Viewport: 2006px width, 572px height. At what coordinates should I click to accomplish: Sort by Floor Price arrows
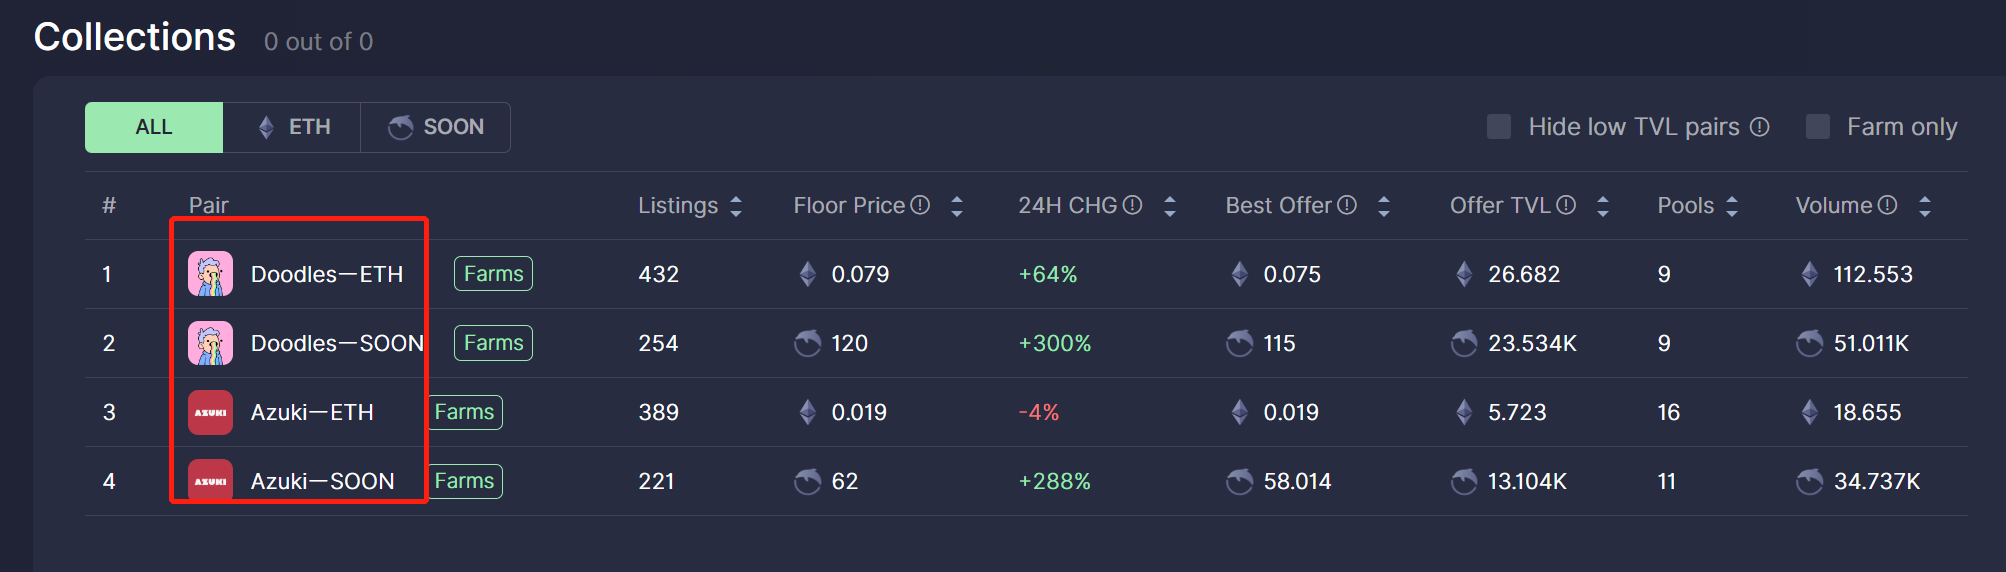click(x=957, y=206)
